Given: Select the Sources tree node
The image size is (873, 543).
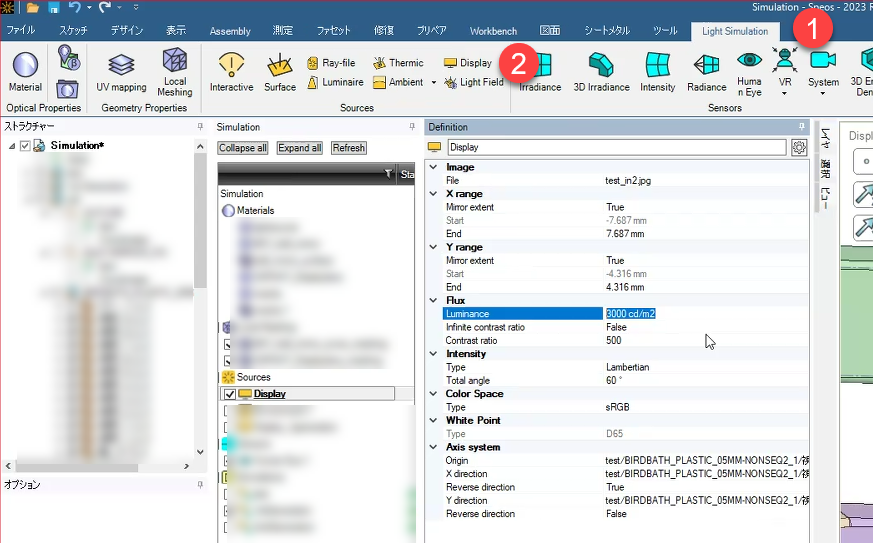Looking at the screenshot, I should 253,377.
